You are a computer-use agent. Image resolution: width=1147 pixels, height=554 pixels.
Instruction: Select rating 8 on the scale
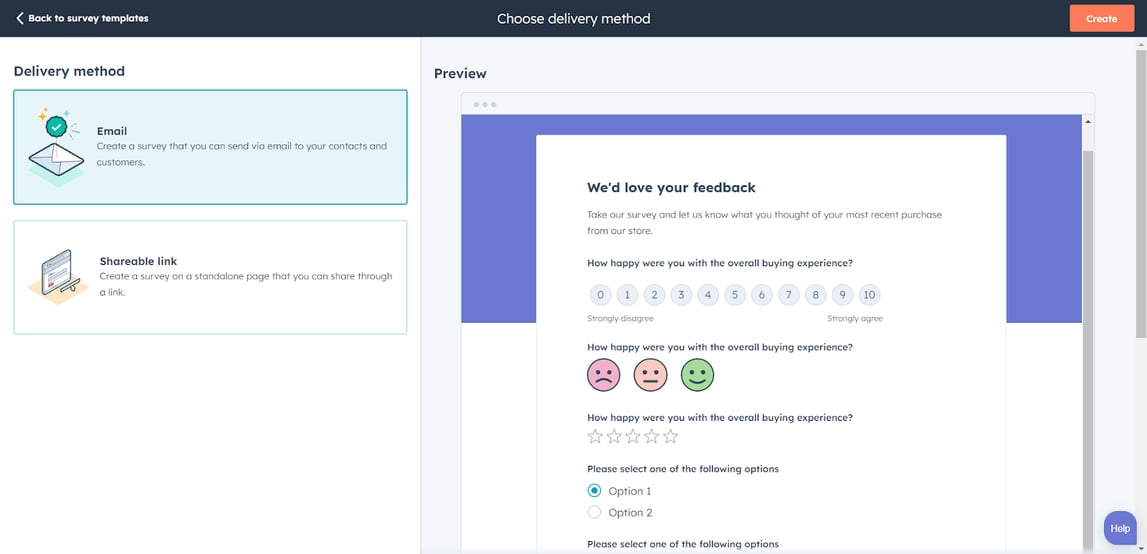point(816,295)
